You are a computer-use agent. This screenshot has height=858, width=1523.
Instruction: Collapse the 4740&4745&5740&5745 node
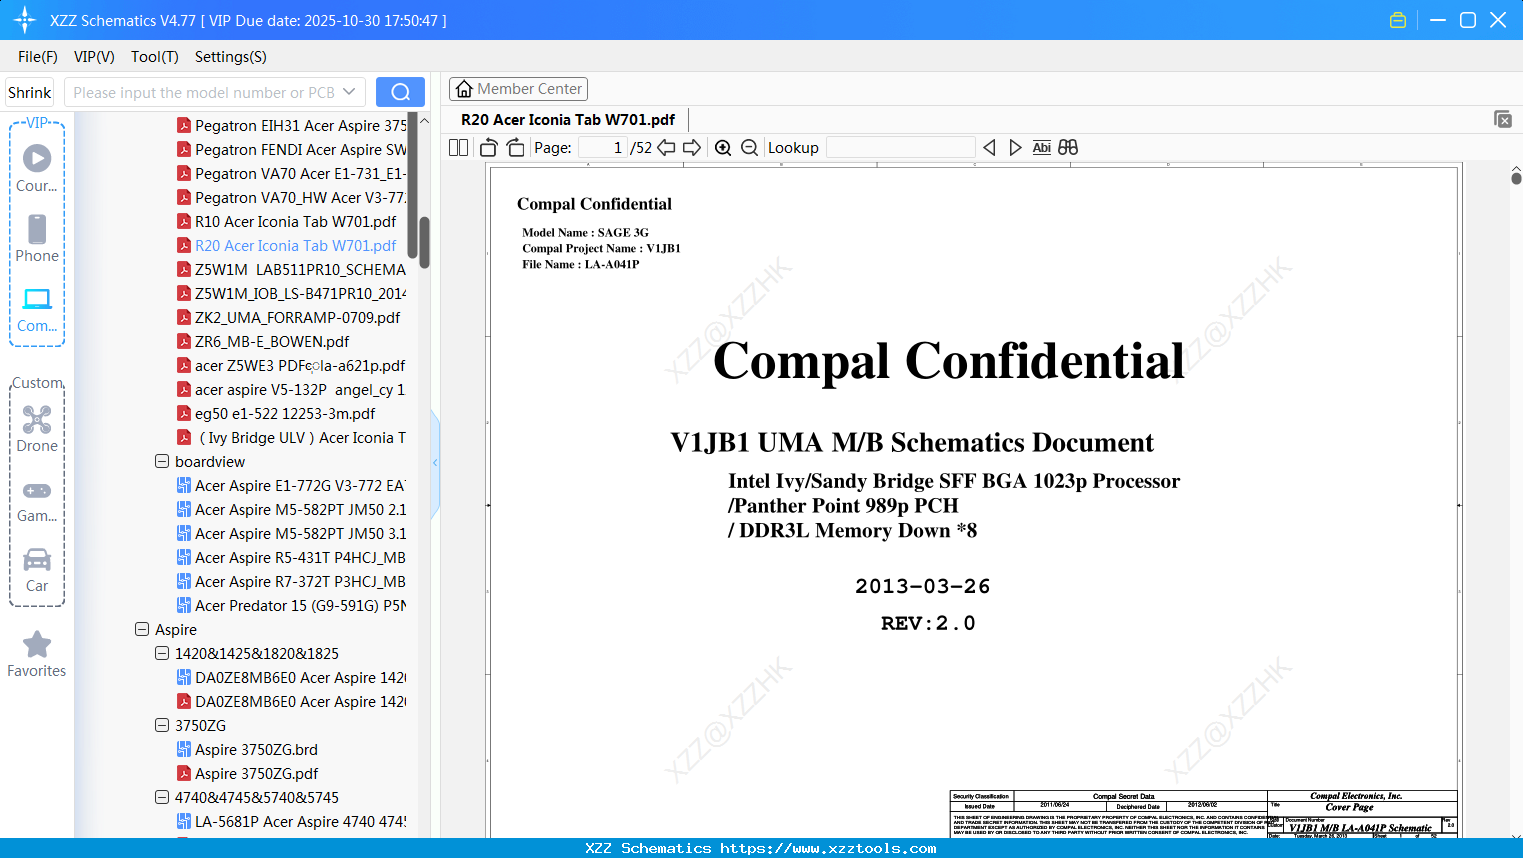pos(162,797)
